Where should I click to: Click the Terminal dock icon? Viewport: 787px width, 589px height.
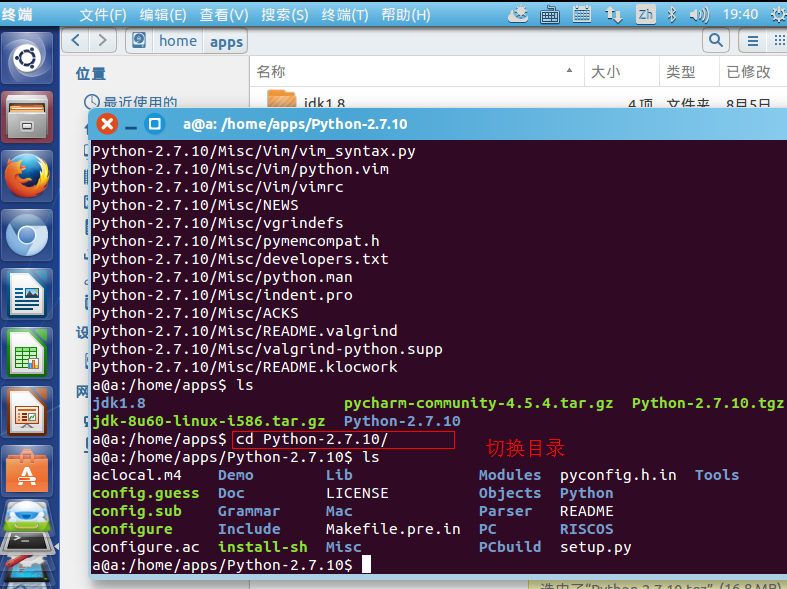(27, 542)
